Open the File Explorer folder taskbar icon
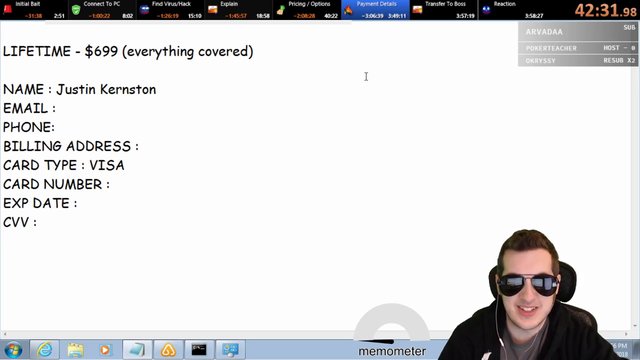The image size is (640, 360). 76,350
